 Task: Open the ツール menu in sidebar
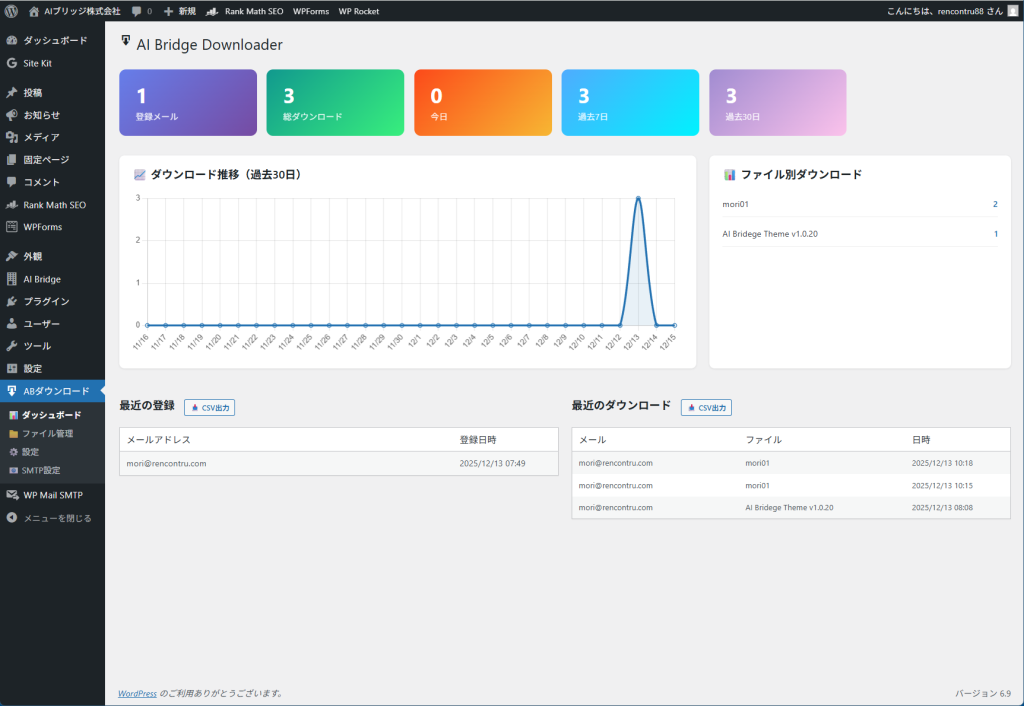37,346
